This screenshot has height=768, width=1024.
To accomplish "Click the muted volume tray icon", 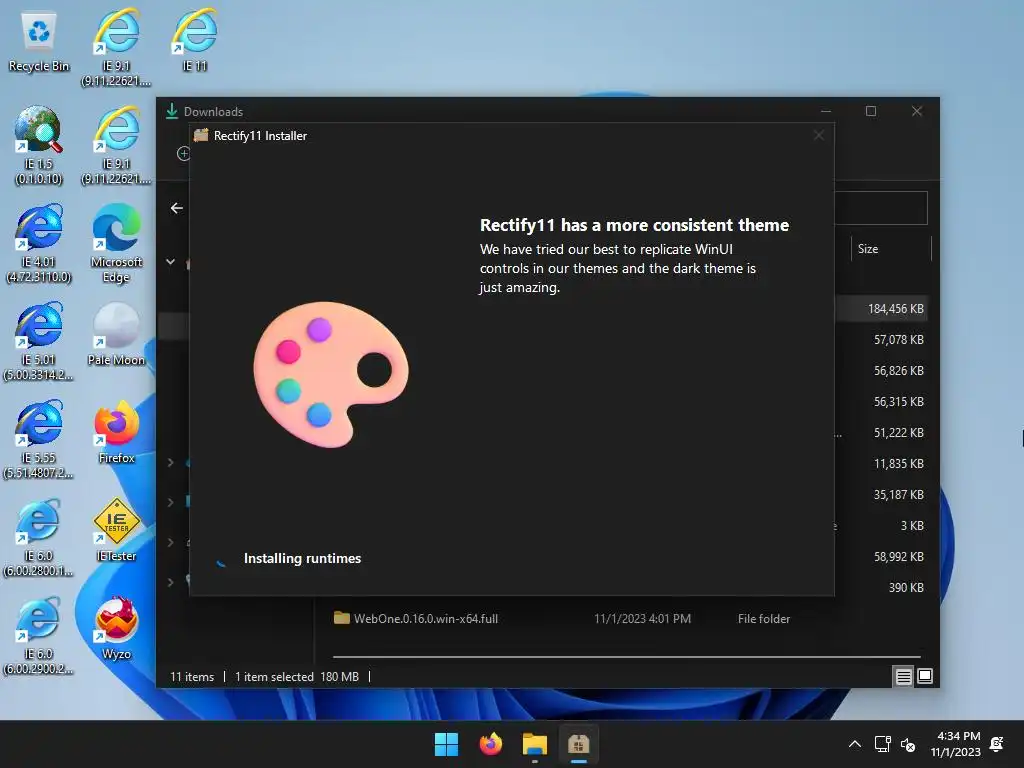I will point(908,744).
